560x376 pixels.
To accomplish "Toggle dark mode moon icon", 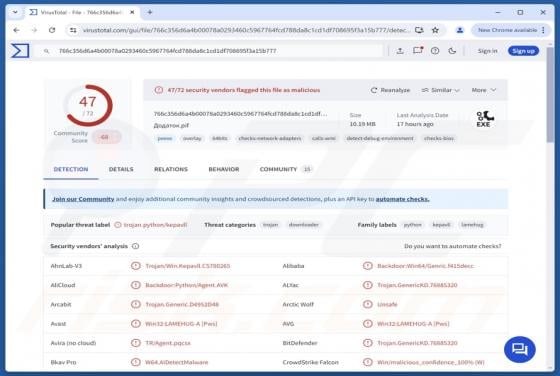I will point(452,51).
